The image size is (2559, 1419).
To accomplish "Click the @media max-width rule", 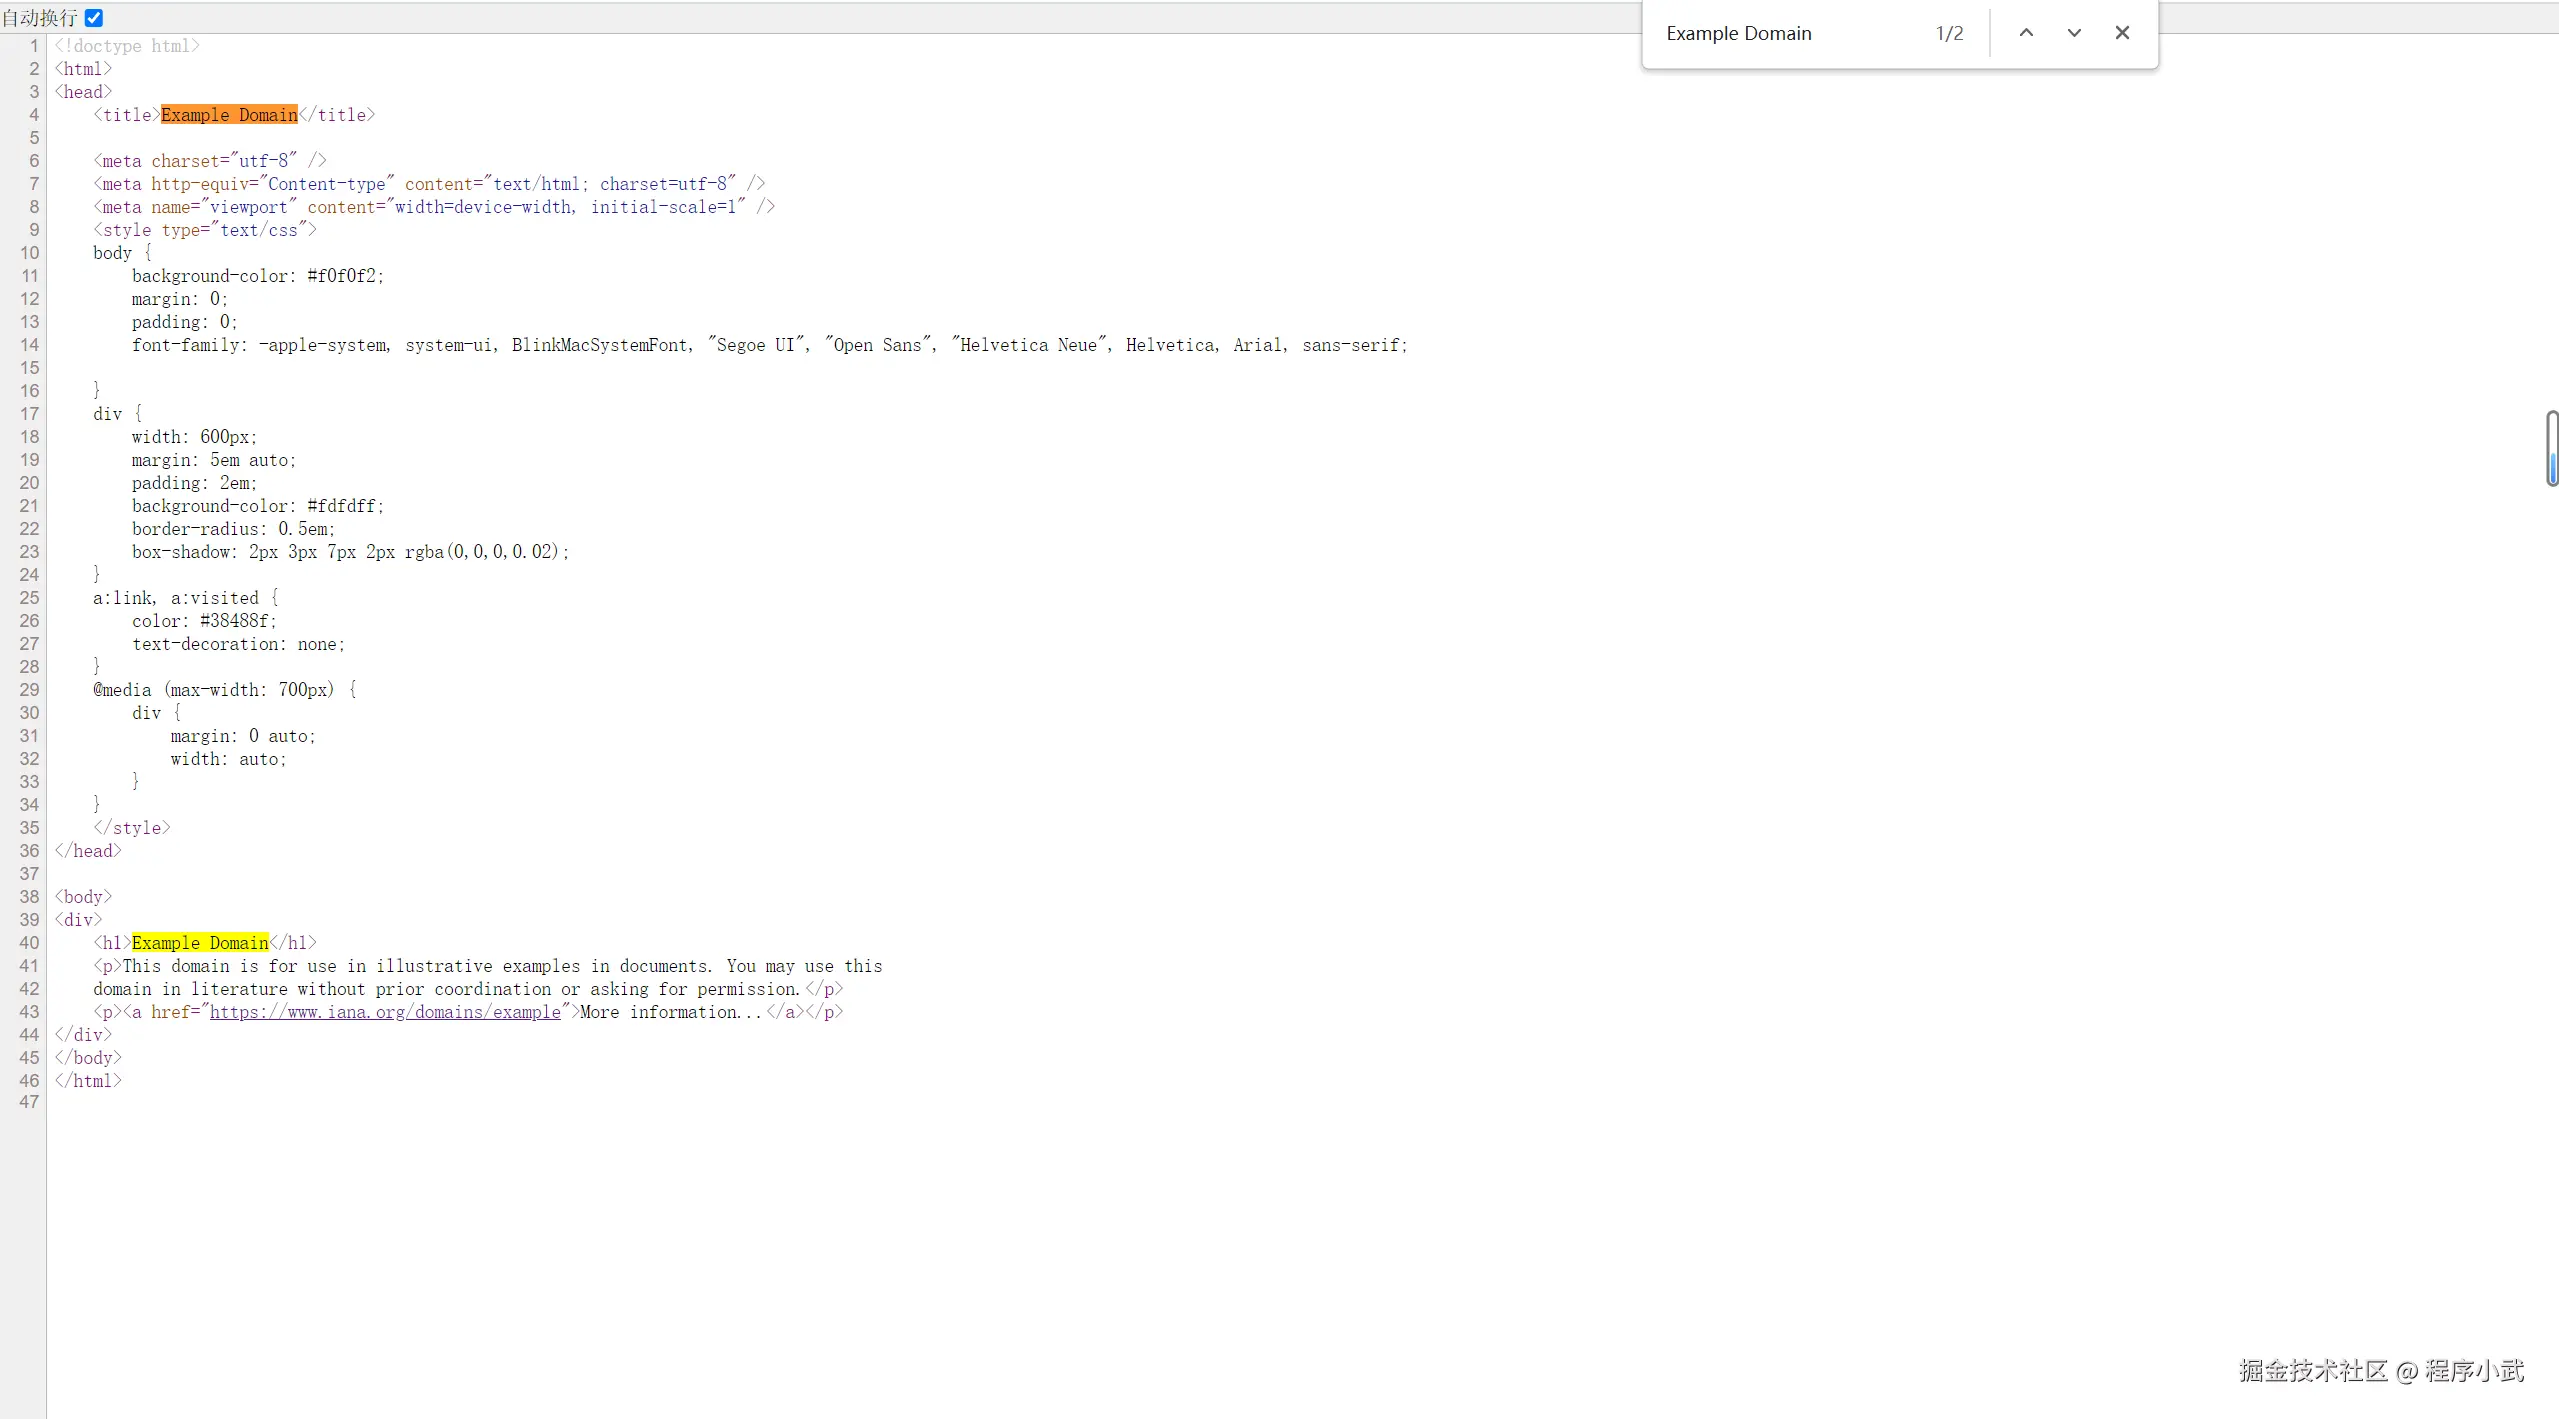I will tap(224, 690).
